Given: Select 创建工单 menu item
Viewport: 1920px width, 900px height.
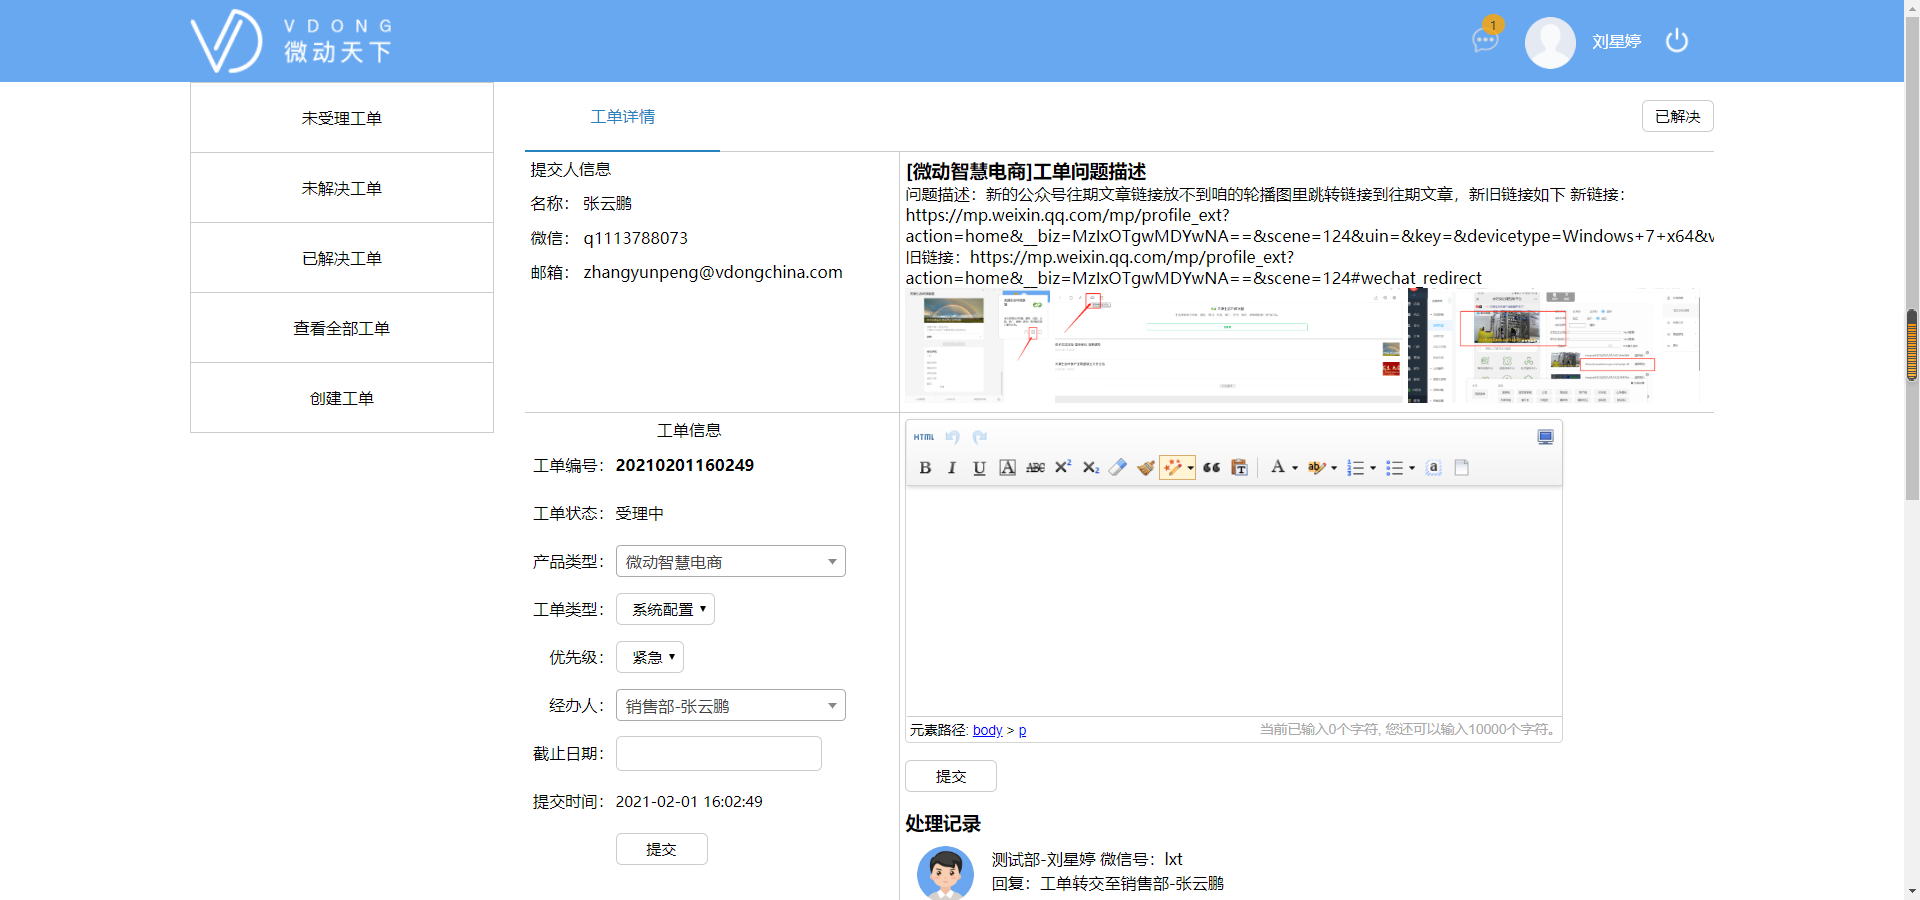Looking at the screenshot, I should [342, 398].
